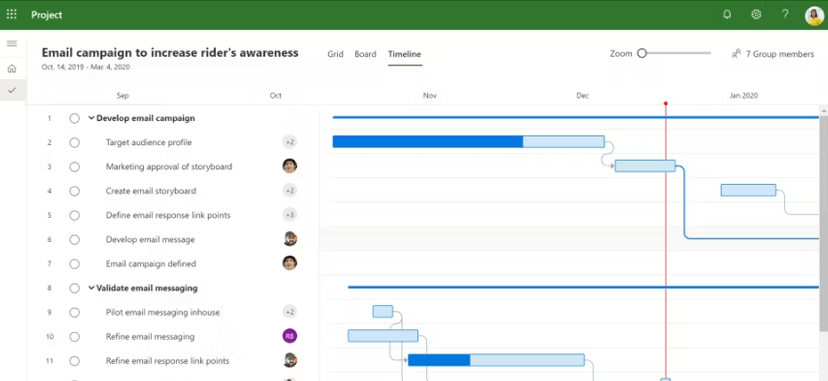The image size is (828, 381).
Task: Open the Email campaign defined task
Action: [151, 264]
